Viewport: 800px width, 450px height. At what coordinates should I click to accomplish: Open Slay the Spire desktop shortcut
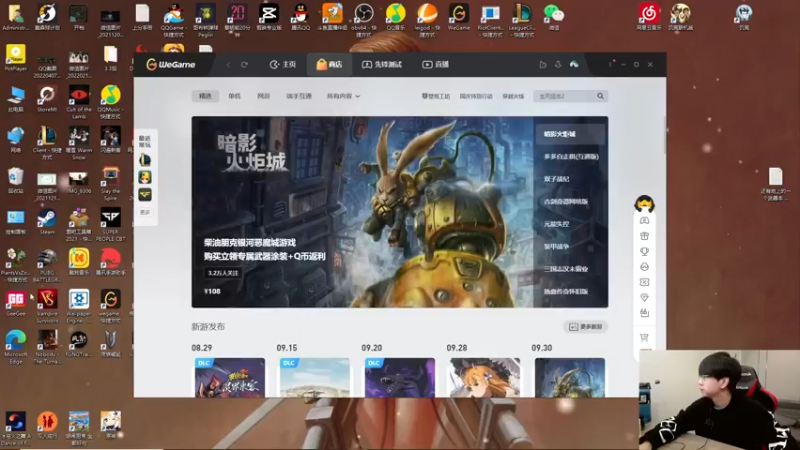click(x=110, y=184)
